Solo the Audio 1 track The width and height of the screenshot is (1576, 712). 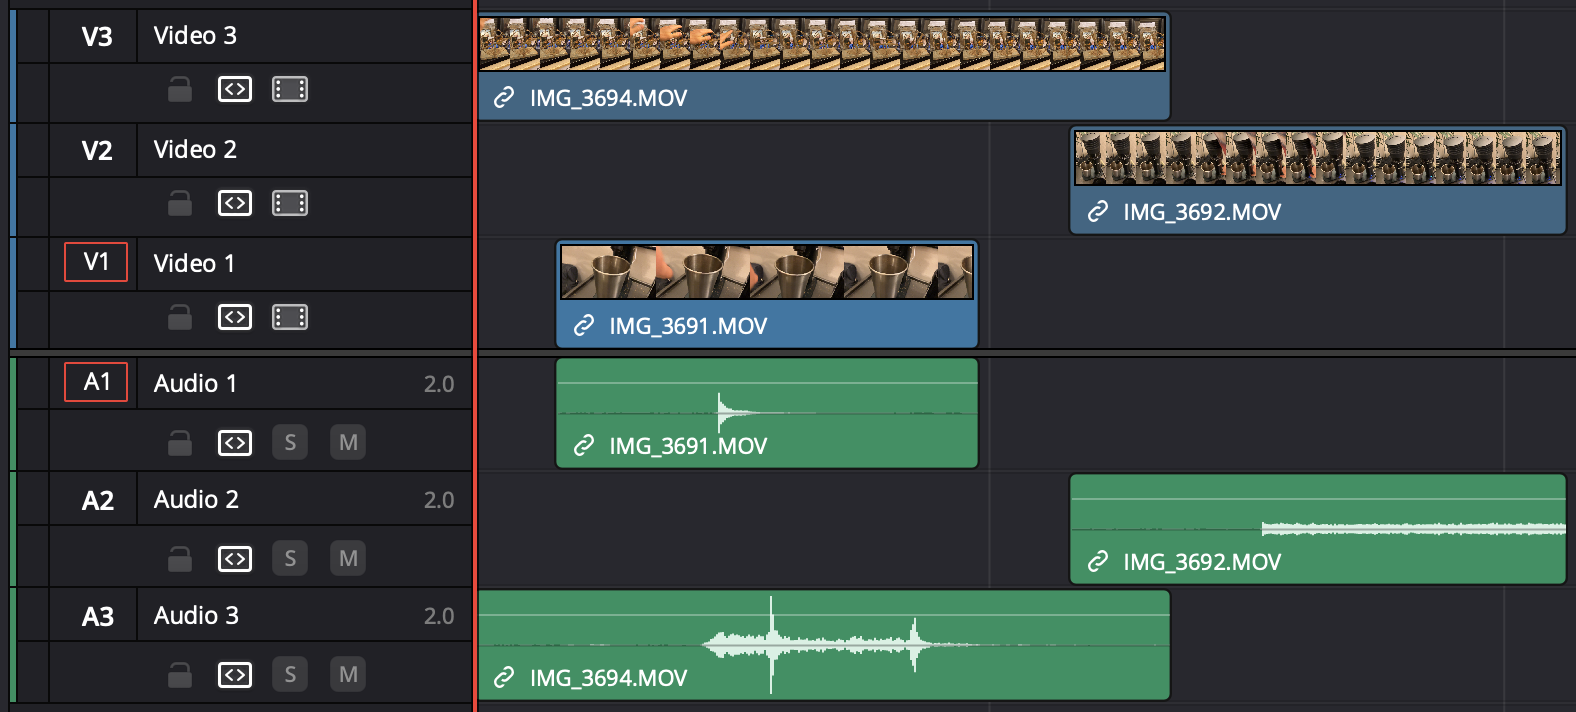[290, 443]
